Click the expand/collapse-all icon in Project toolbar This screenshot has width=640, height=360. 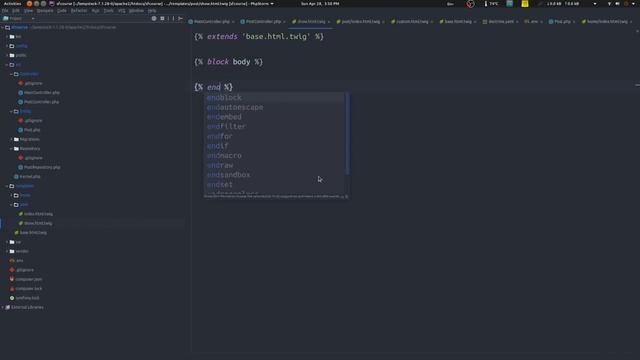162,18
